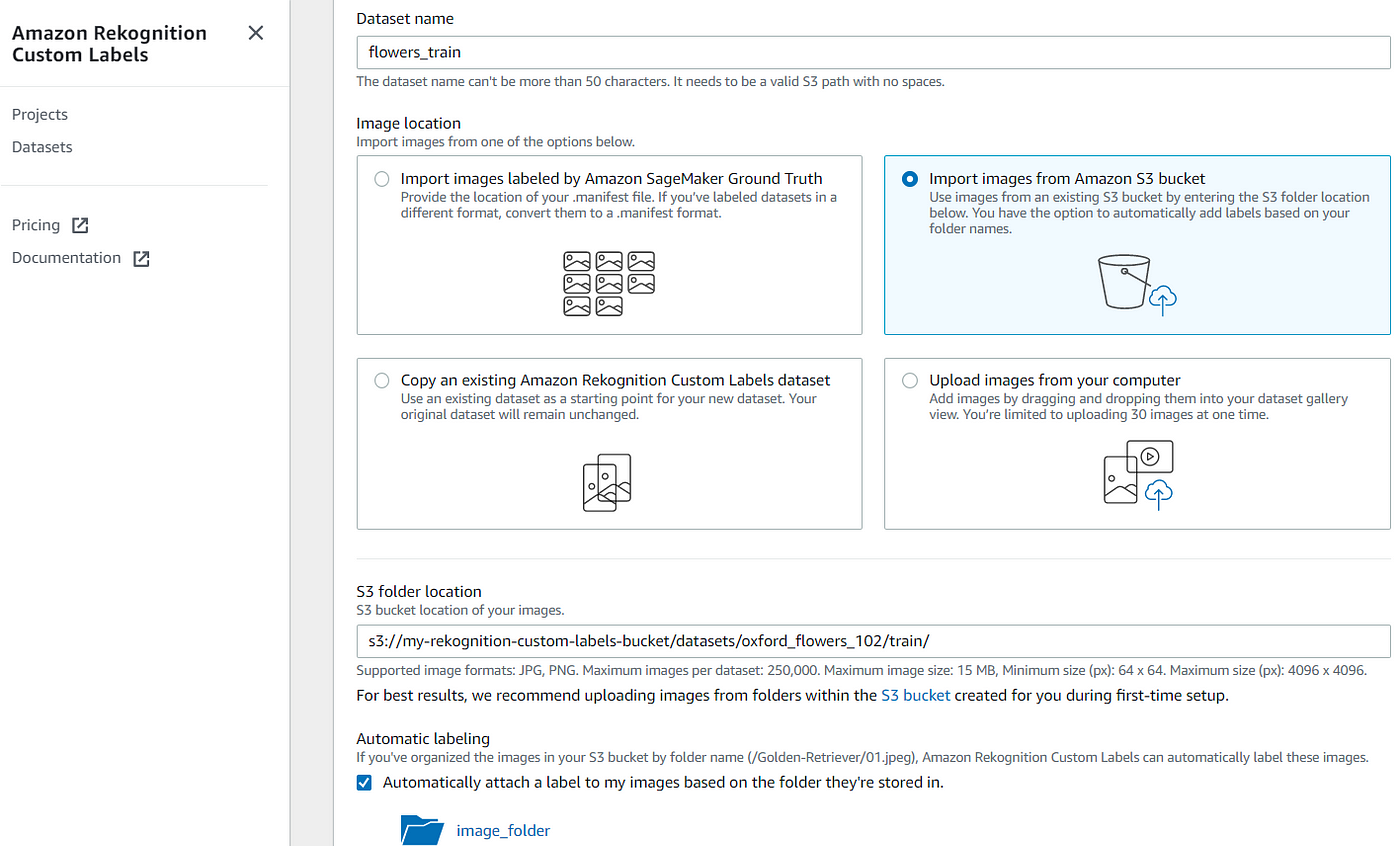Open the S3 bucket hyperlink
Viewport: 1400px width, 846px height.
(915, 695)
